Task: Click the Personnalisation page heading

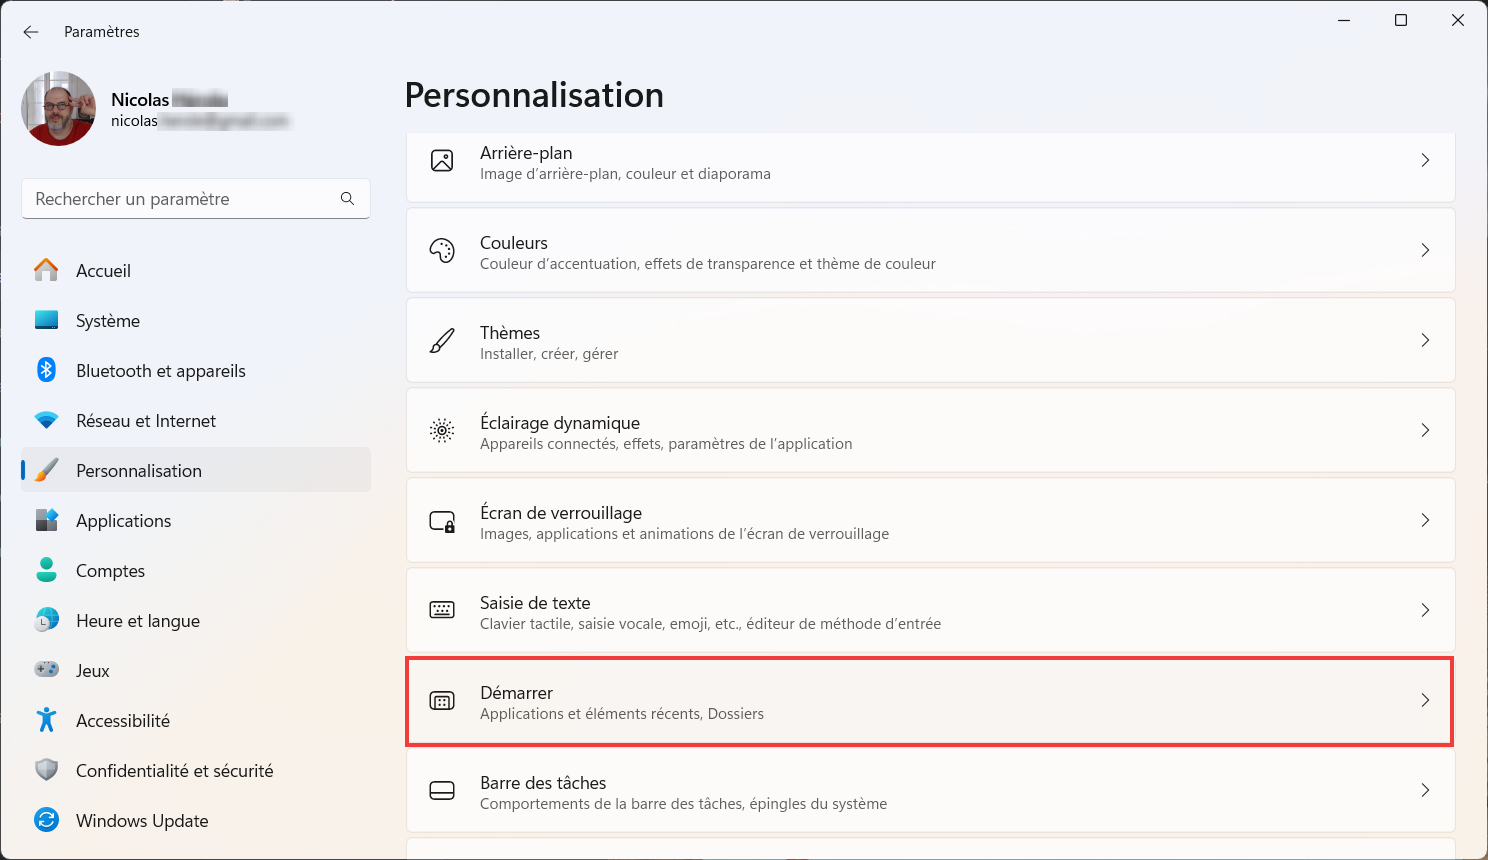Action: 534,95
